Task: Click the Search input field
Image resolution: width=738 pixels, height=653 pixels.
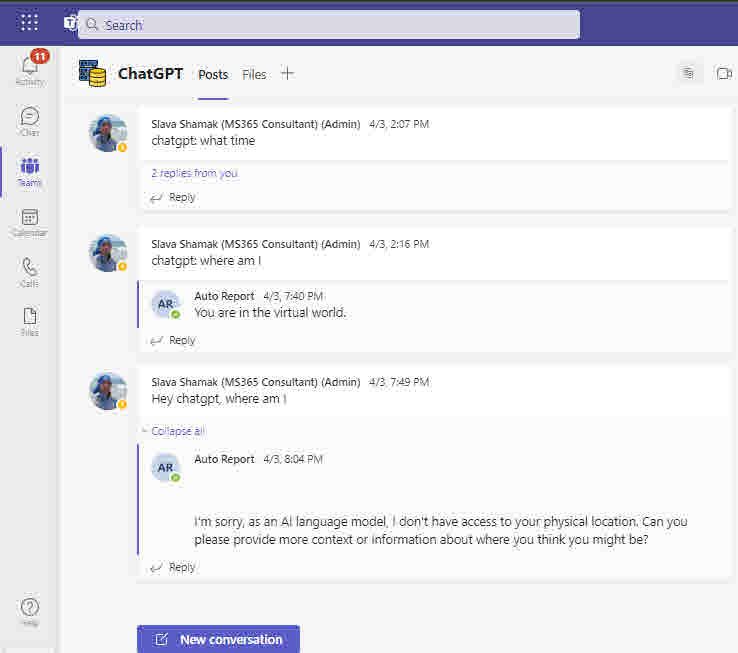Action: (x=329, y=24)
